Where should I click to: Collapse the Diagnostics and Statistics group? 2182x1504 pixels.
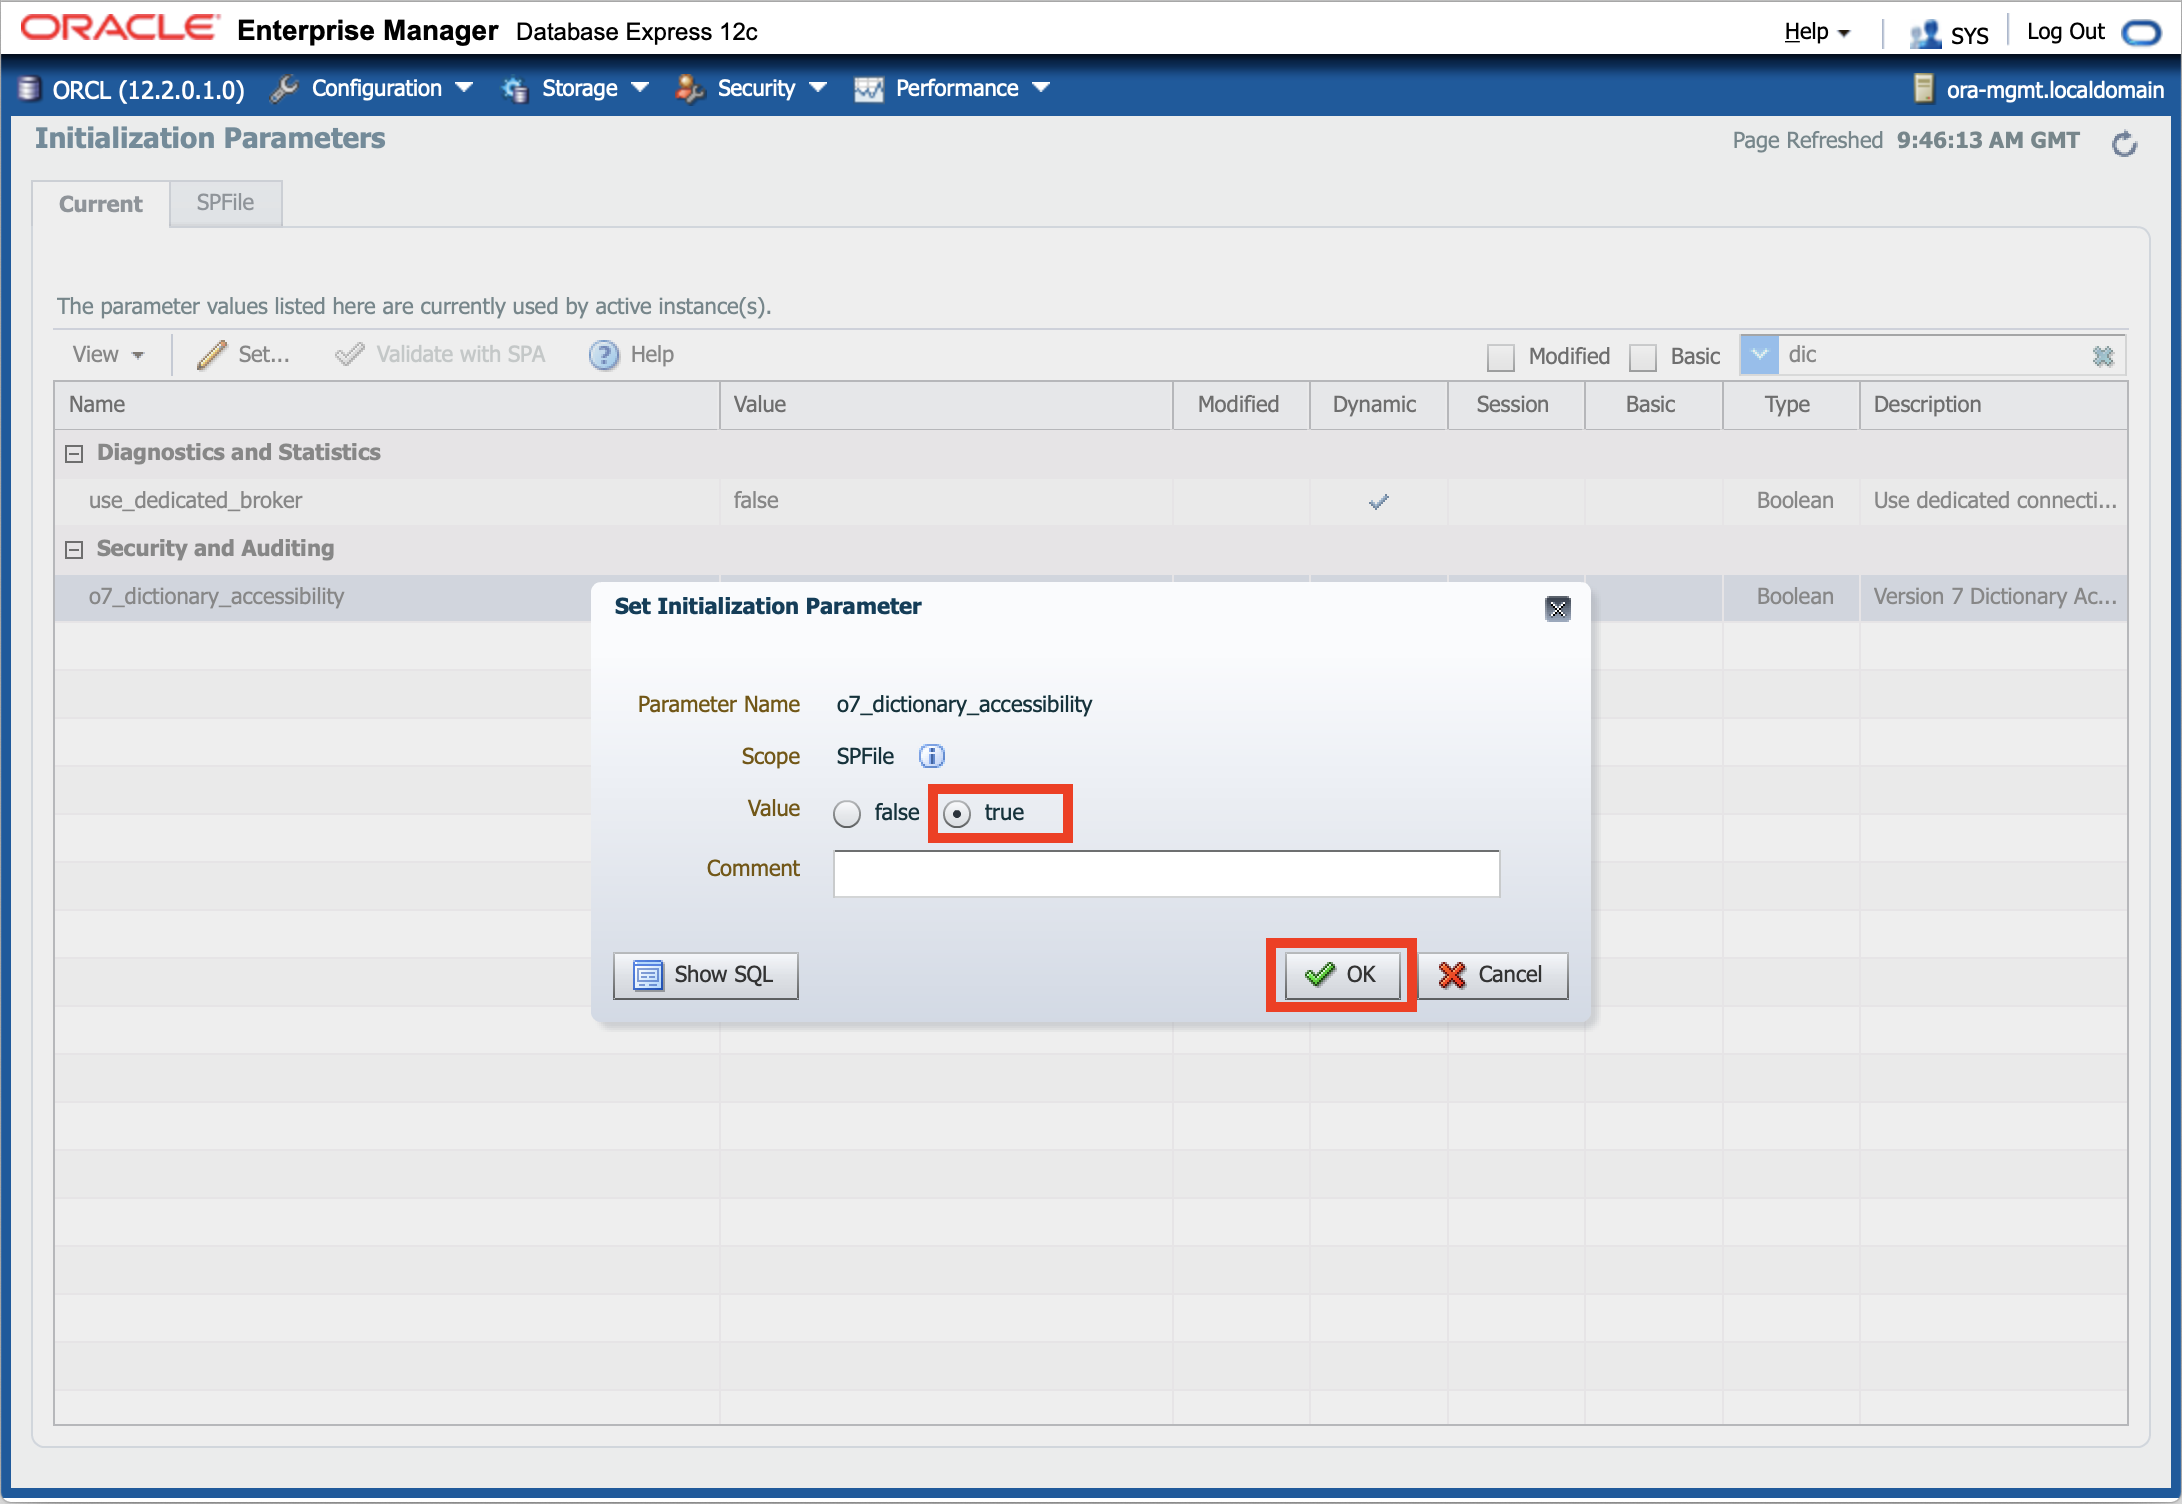pos(74,454)
